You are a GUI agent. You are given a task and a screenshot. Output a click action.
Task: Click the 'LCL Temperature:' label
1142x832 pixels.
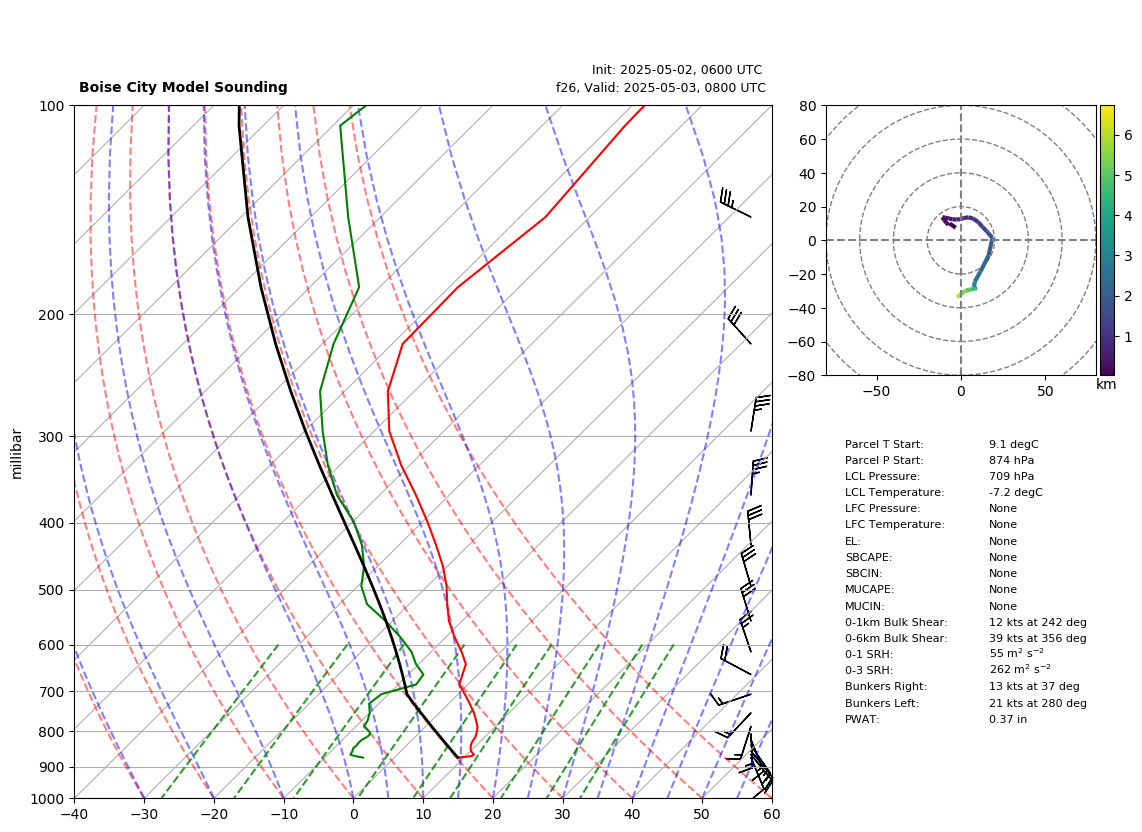[x=894, y=492]
